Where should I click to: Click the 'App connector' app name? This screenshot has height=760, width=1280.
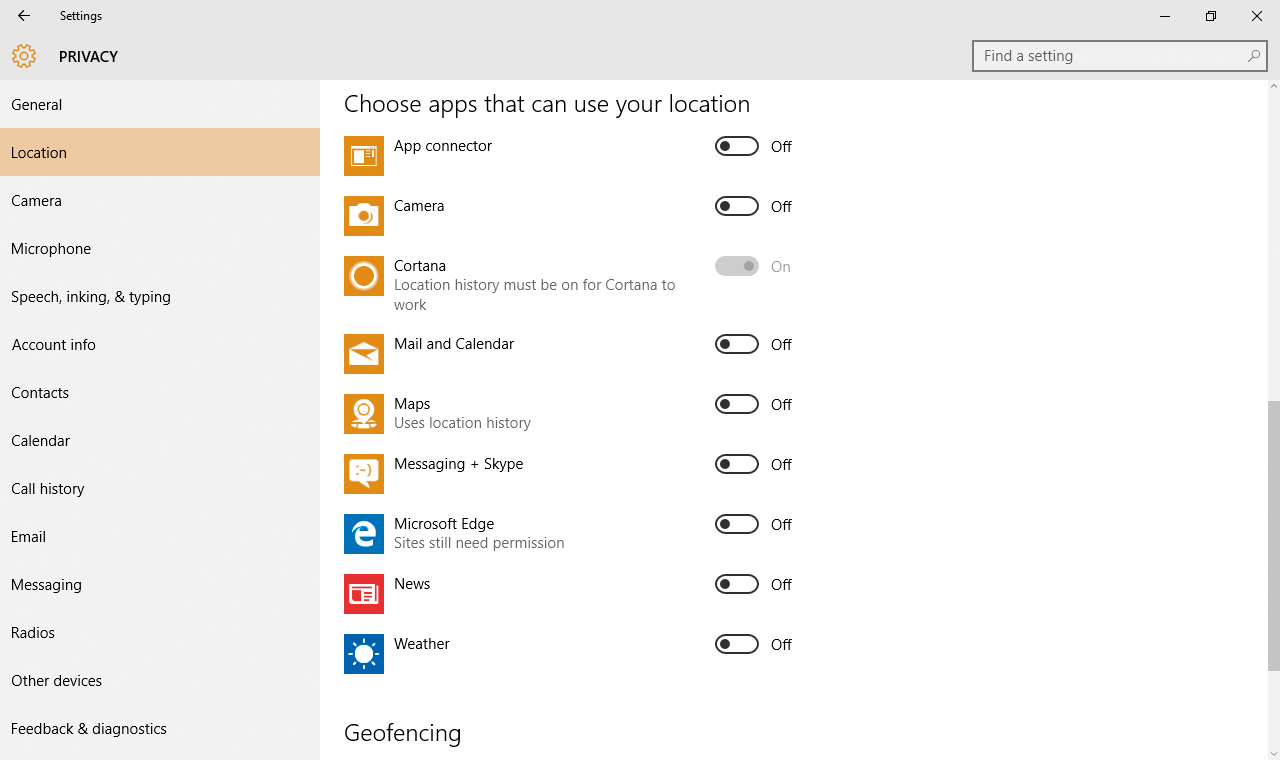(443, 146)
